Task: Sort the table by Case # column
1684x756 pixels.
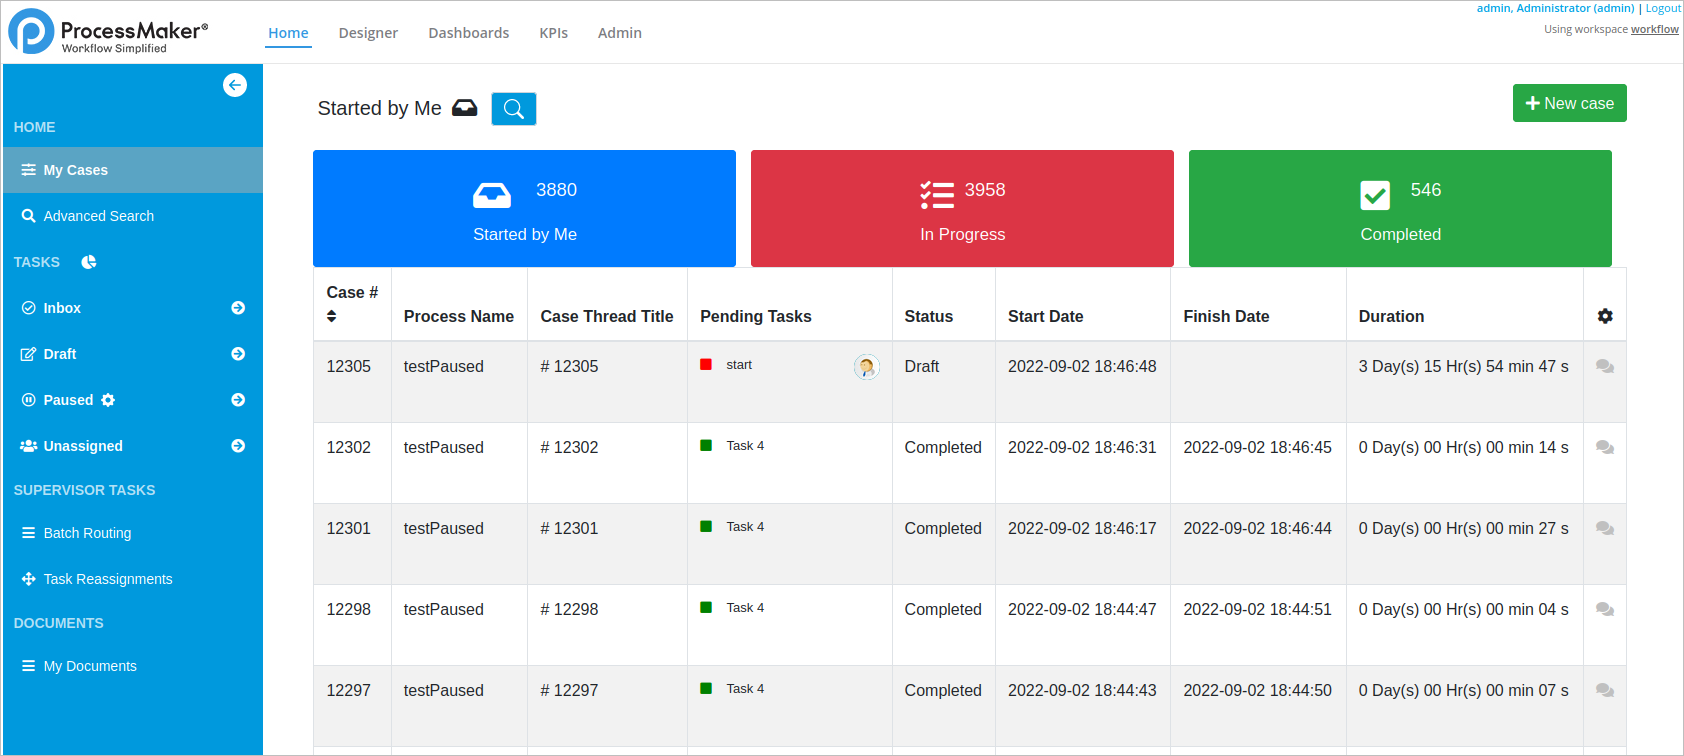Action: pyautogui.click(x=332, y=316)
